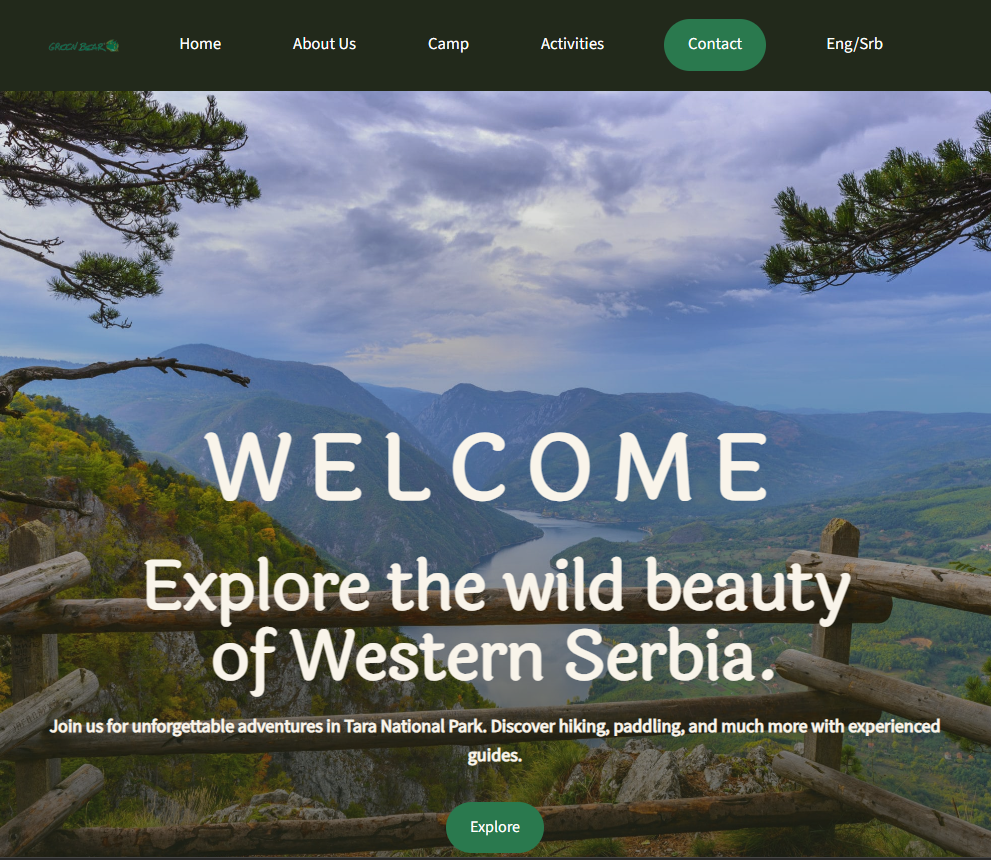The height and width of the screenshot is (860, 991).
Task: Go to the Home page link
Action: (x=200, y=44)
